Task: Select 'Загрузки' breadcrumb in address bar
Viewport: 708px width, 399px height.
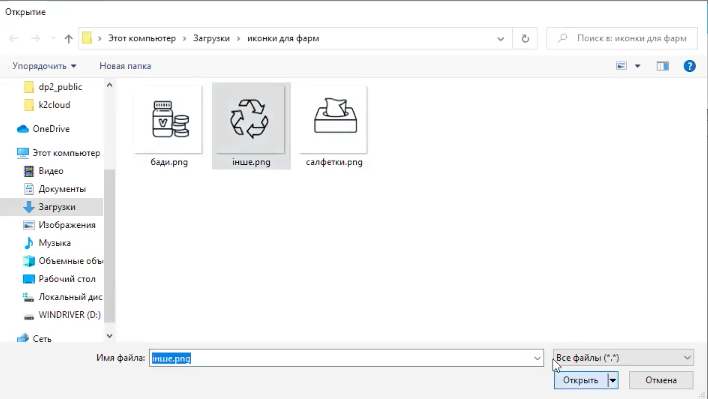Action: pyautogui.click(x=211, y=38)
